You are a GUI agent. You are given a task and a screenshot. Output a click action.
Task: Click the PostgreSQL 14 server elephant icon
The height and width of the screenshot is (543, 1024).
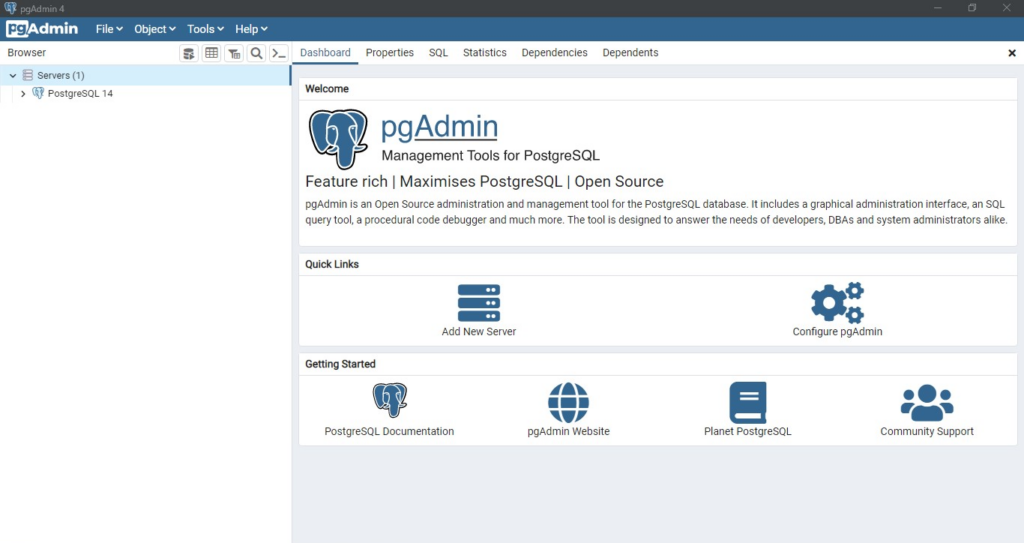pyautogui.click(x=39, y=93)
